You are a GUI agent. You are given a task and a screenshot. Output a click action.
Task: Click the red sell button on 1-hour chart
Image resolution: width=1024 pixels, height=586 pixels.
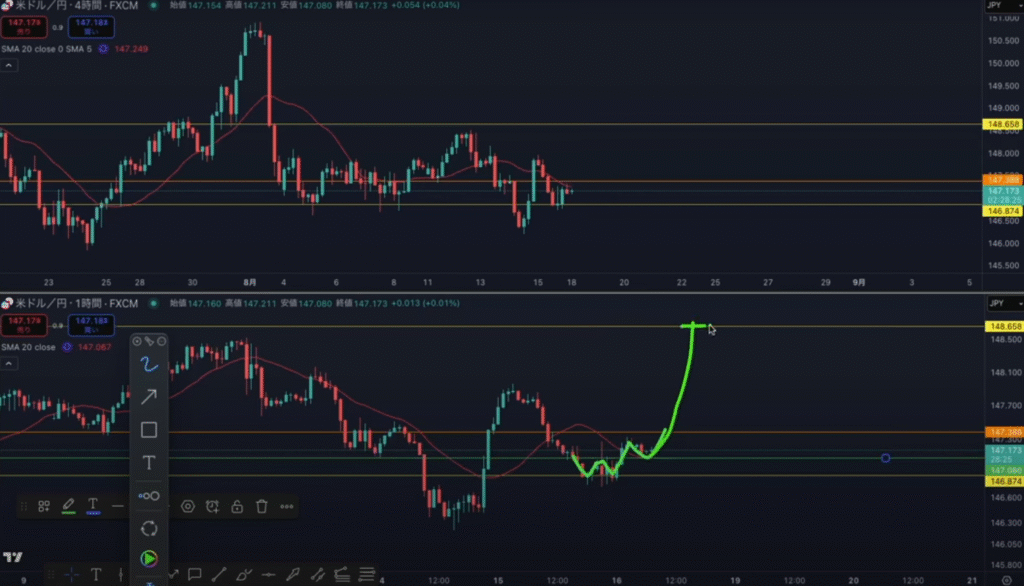click(24, 325)
